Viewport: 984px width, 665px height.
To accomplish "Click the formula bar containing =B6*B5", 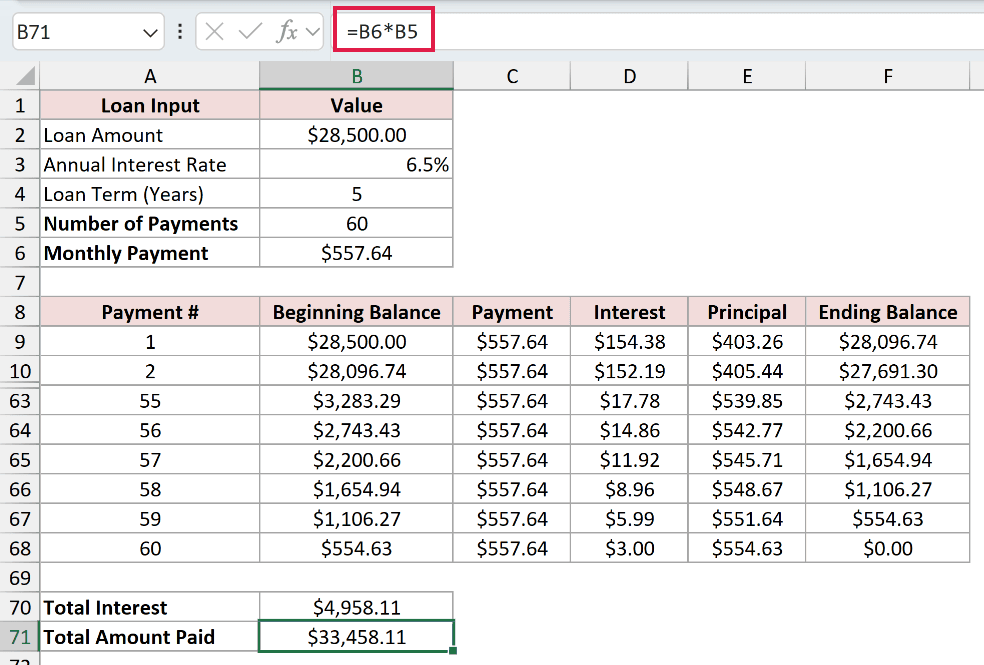I will click(x=659, y=31).
